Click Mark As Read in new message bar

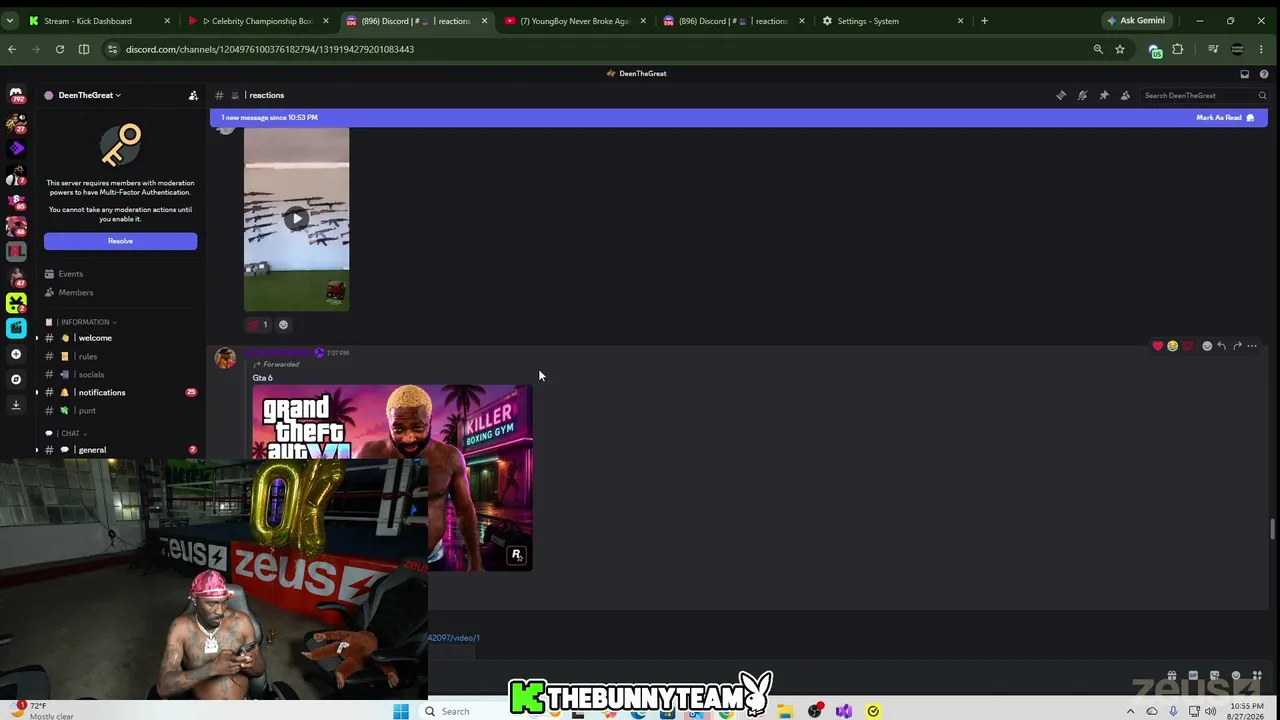click(1225, 118)
